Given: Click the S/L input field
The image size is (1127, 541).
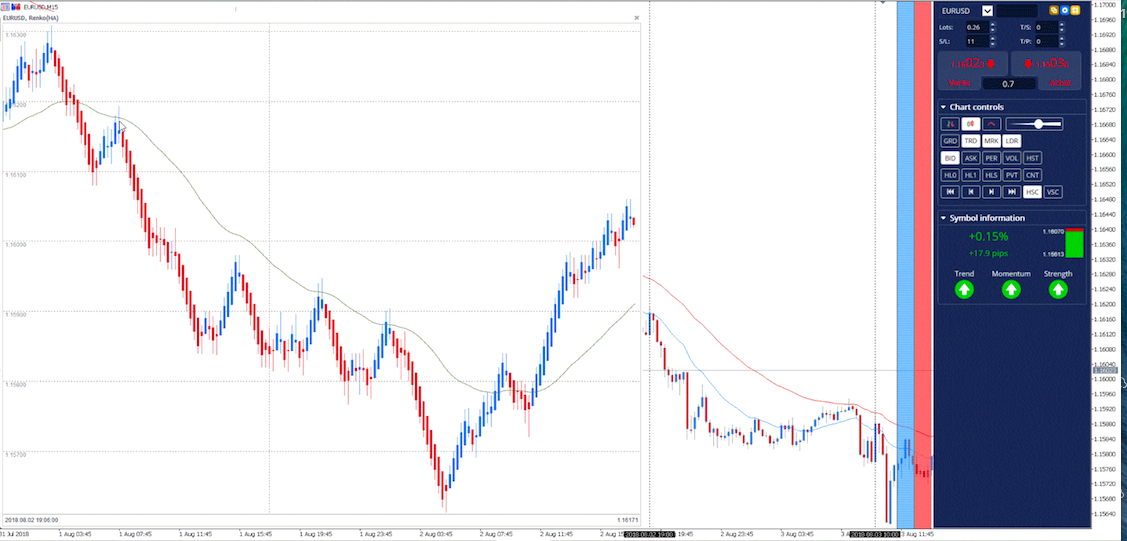Looking at the screenshot, I should pyautogui.click(x=978, y=42).
